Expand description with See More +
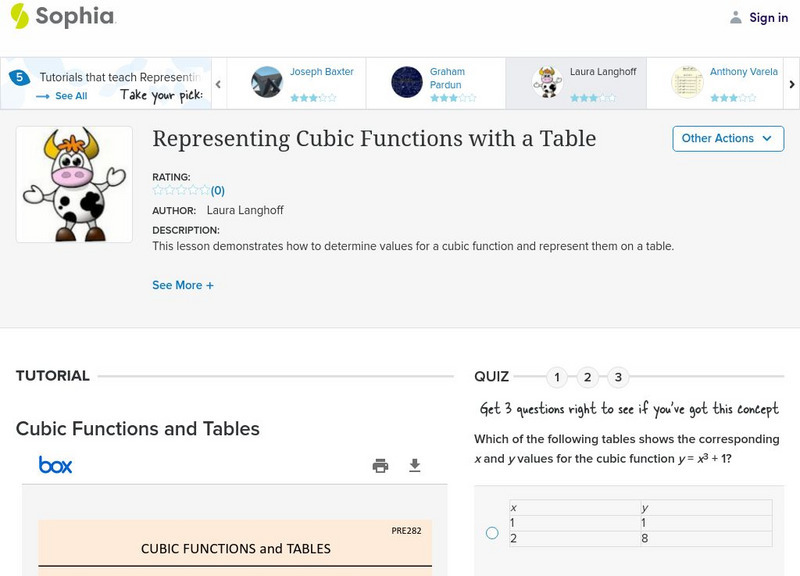This screenshot has height=576, width=800. (183, 285)
